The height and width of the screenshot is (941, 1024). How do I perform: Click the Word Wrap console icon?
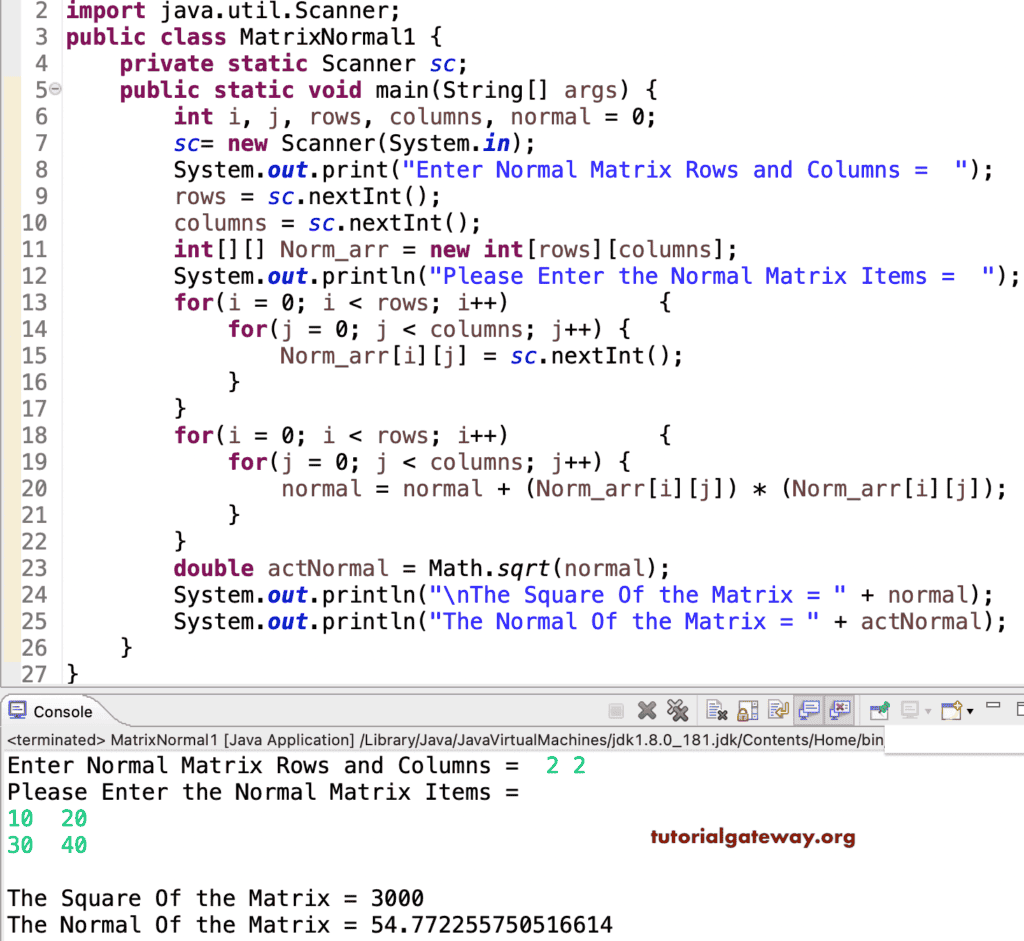(779, 710)
